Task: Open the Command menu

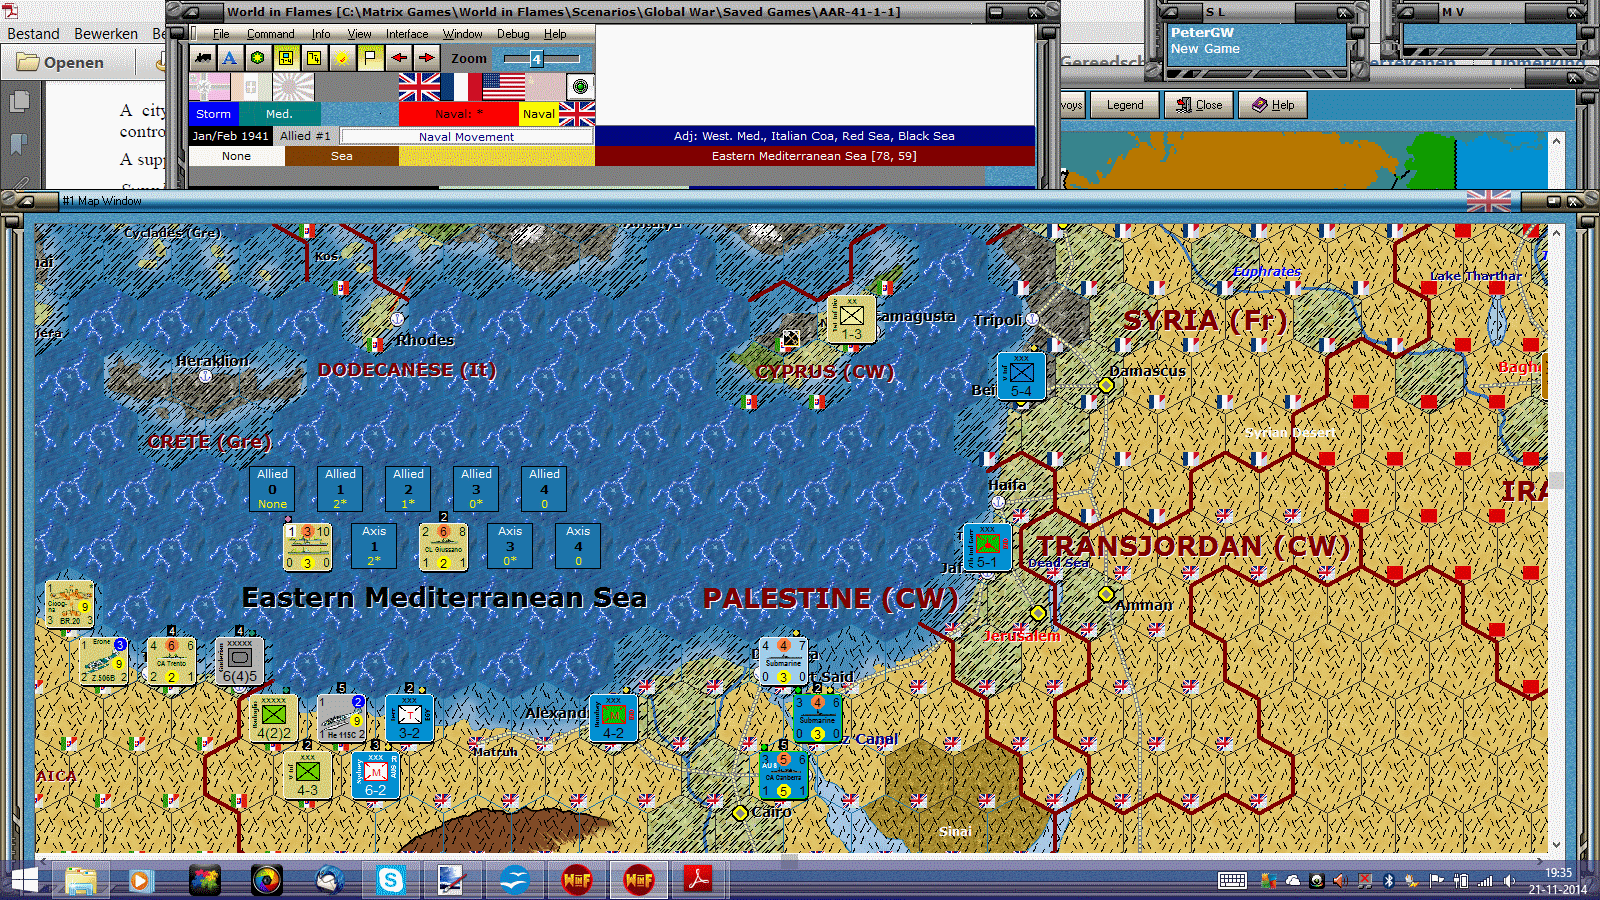Action: (270, 34)
